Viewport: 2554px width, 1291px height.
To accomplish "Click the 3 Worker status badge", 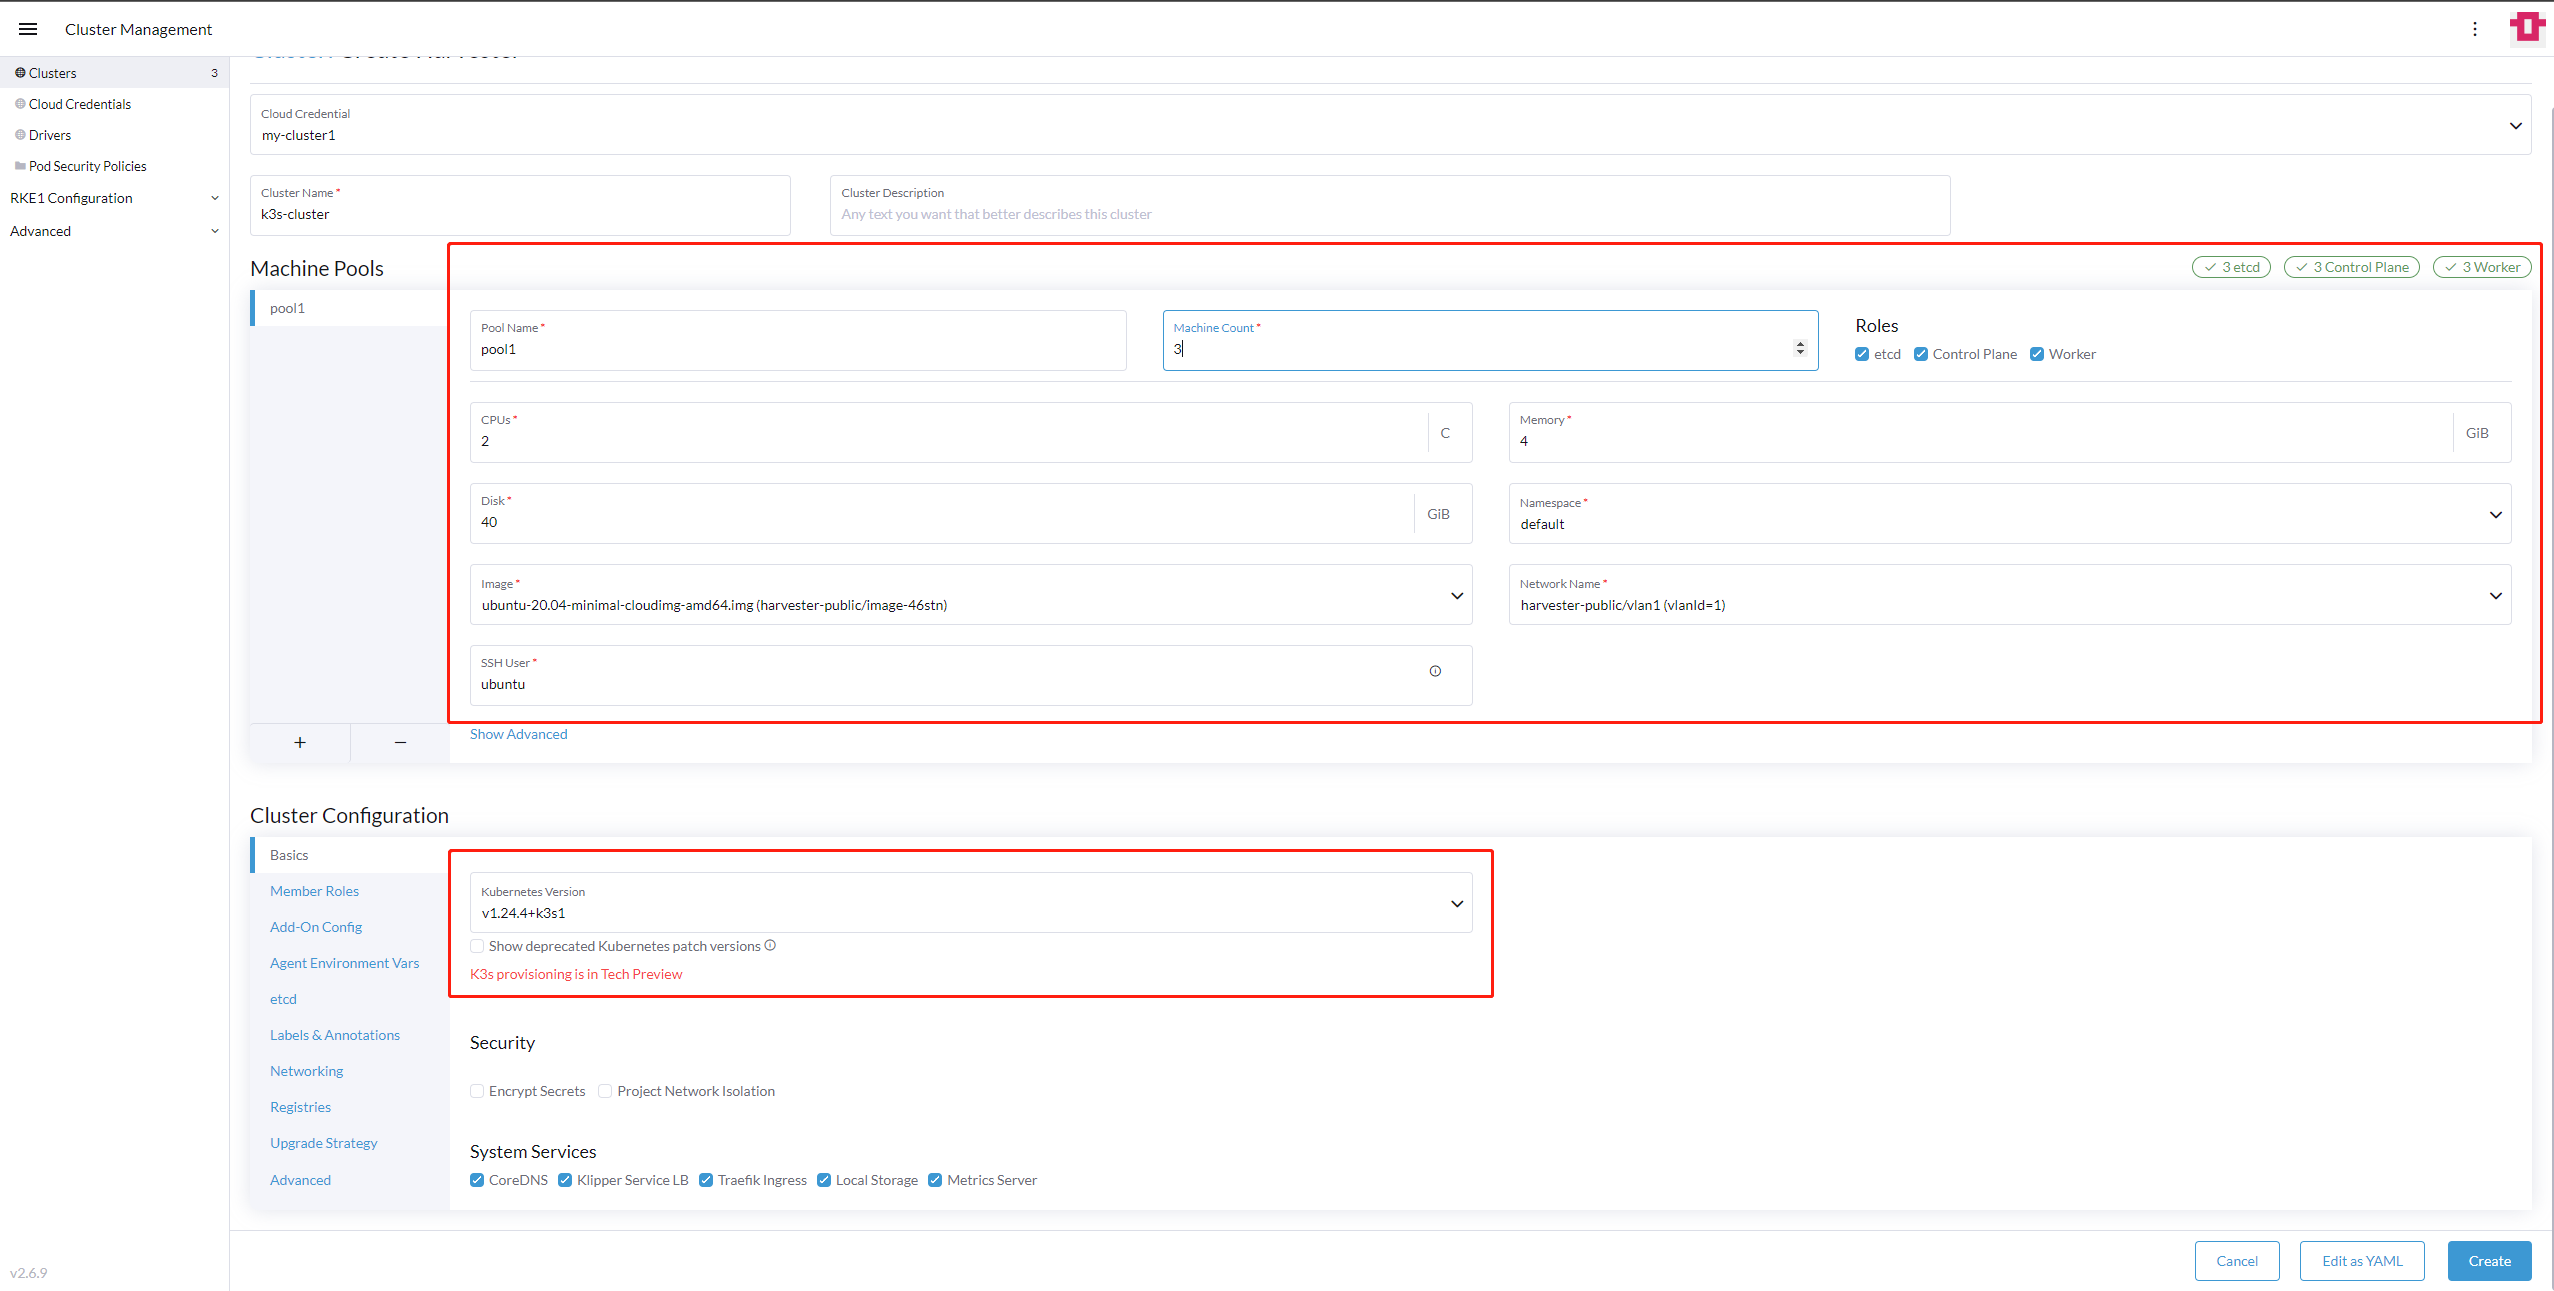I will (x=2482, y=267).
